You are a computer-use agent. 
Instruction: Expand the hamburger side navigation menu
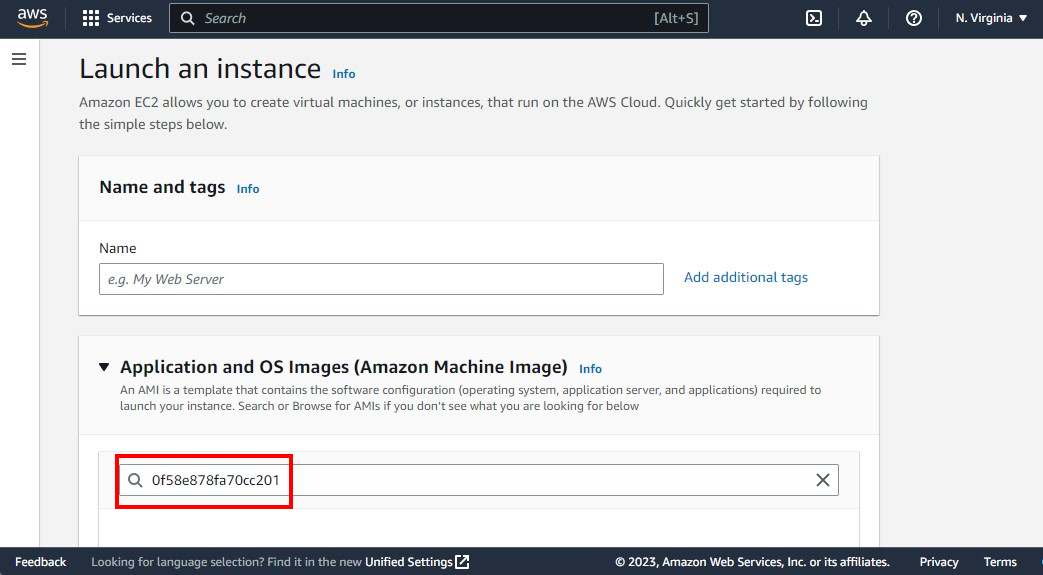(19, 59)
